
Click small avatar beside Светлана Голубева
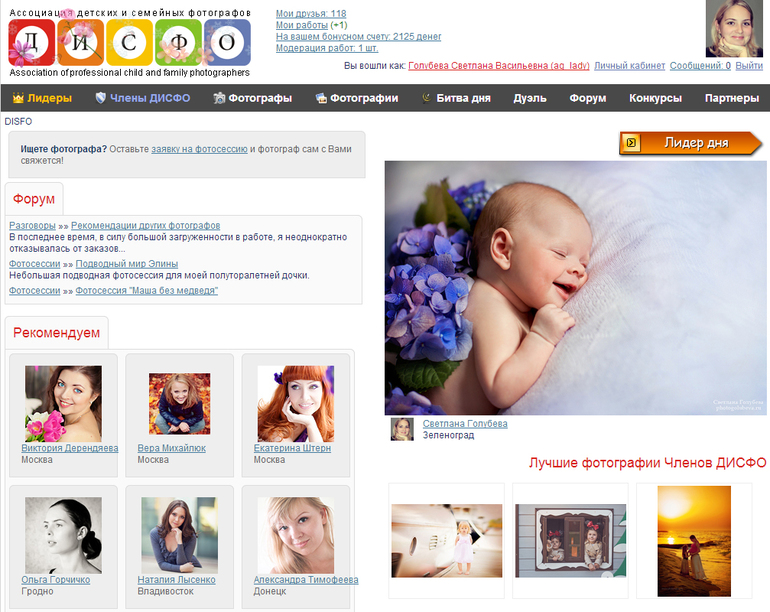(x=402, y=429)
